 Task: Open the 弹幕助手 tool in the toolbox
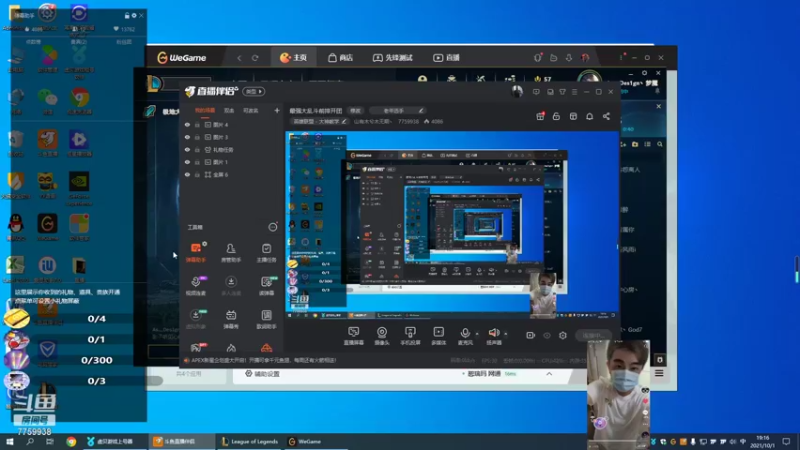pos(195,253)
